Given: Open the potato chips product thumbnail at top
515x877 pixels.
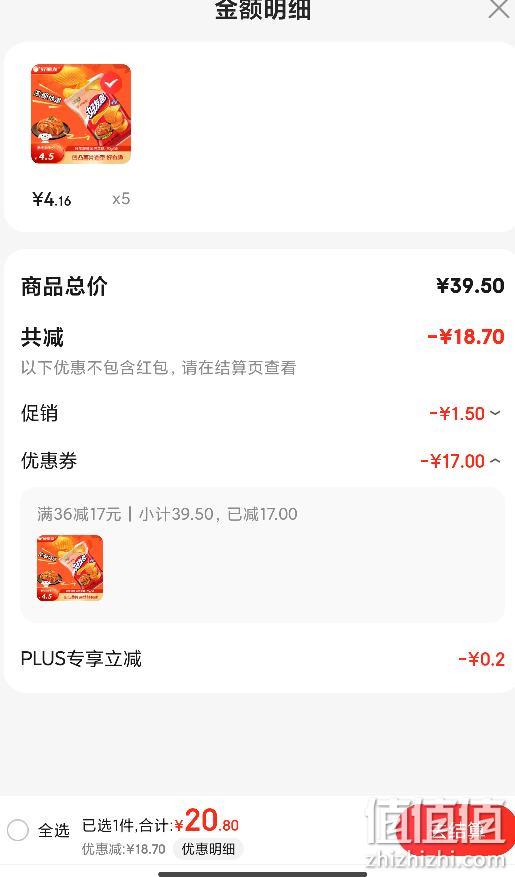Looking at the screenshot, I should pos(81,114).
